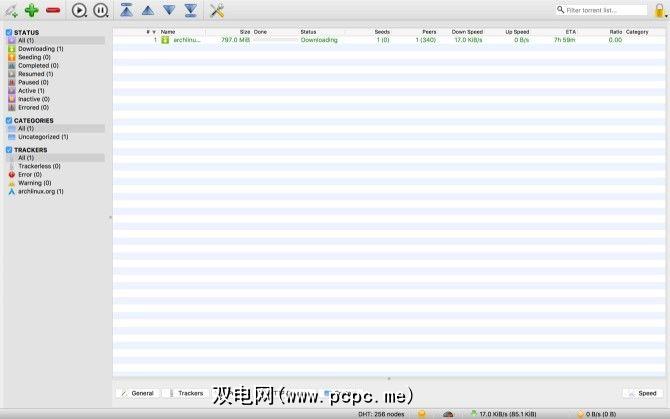Click the green torrent icon beside archlinu...

[165, 40]
